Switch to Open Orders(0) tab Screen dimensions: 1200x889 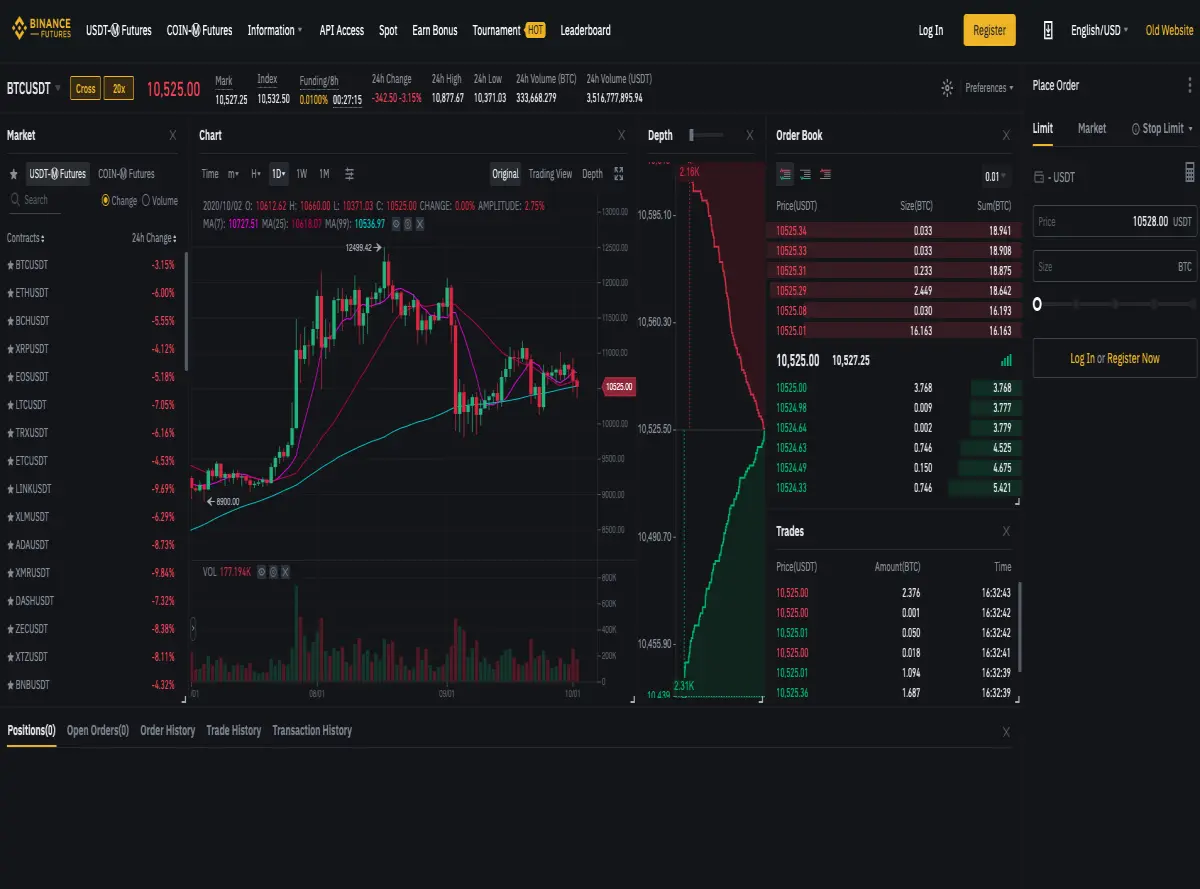[98, 730]
